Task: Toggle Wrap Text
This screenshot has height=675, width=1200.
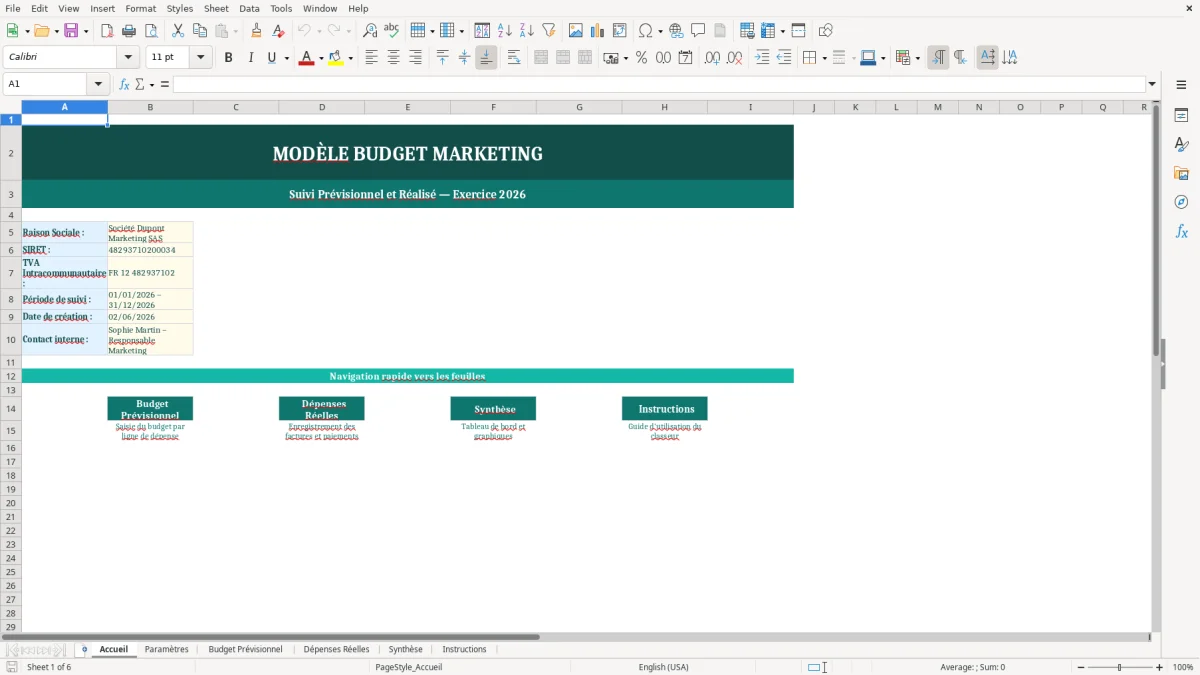Action: 514,58
